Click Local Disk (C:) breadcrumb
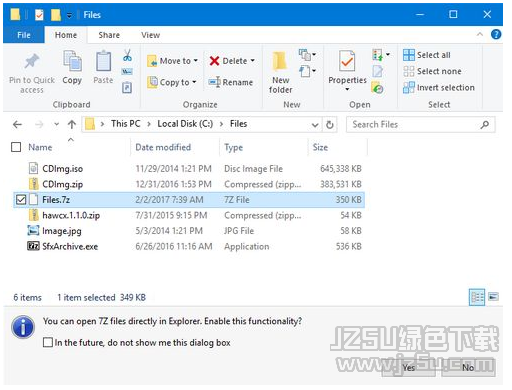Image resolution: width=512 pixels, height=390 pixels. coord(185,124)
